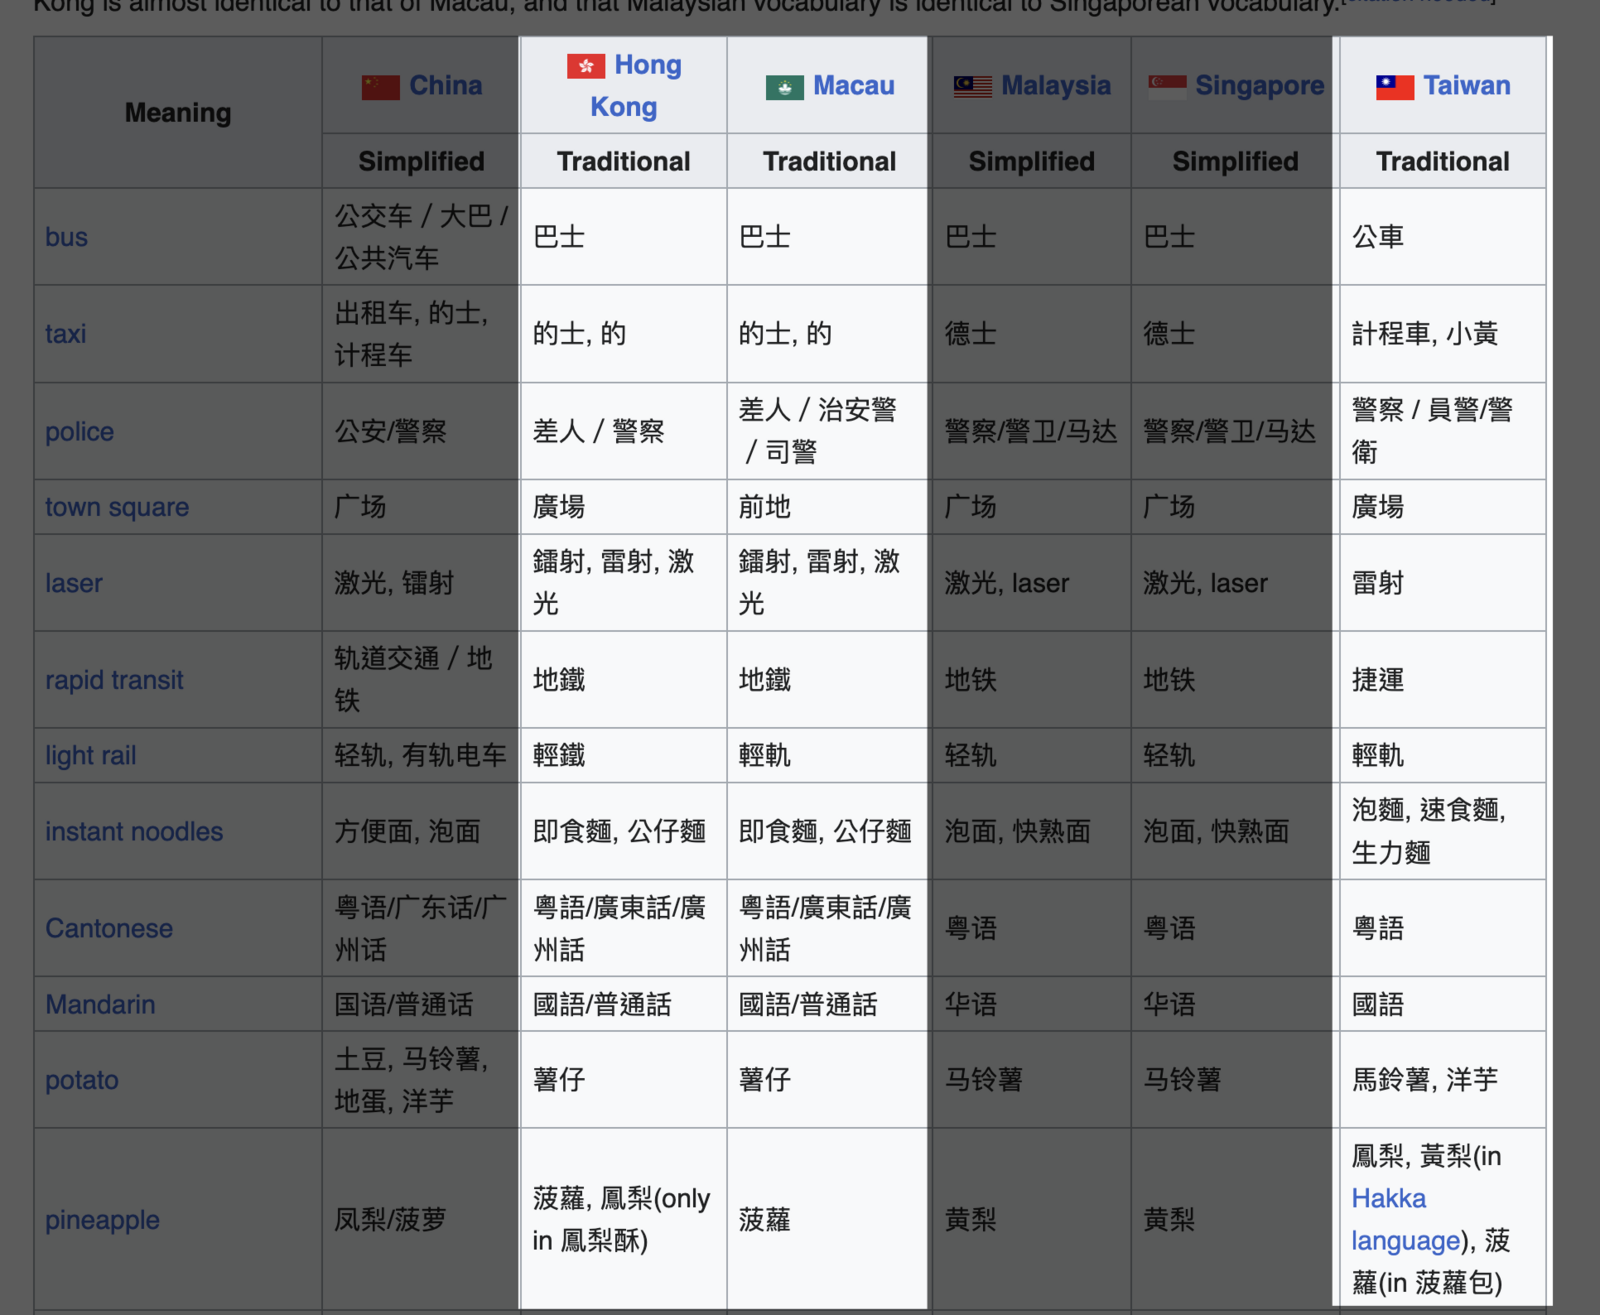Open the instant noodles link
The width and height of the screenshot is (1600, 1315).
click(x=134, y=832)
